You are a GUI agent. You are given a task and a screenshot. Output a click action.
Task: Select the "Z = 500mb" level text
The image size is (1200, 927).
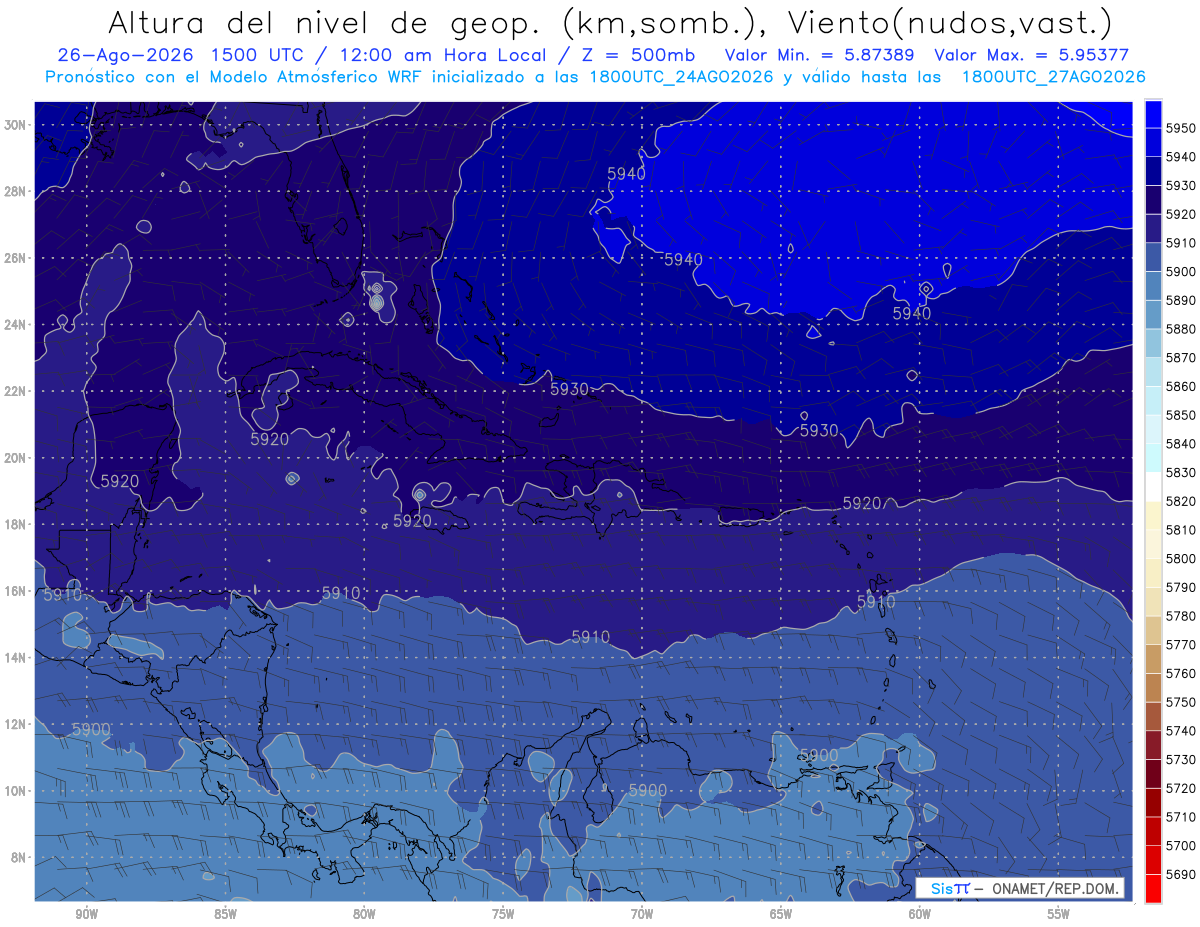pyautogui.click(x=640, y=56)
